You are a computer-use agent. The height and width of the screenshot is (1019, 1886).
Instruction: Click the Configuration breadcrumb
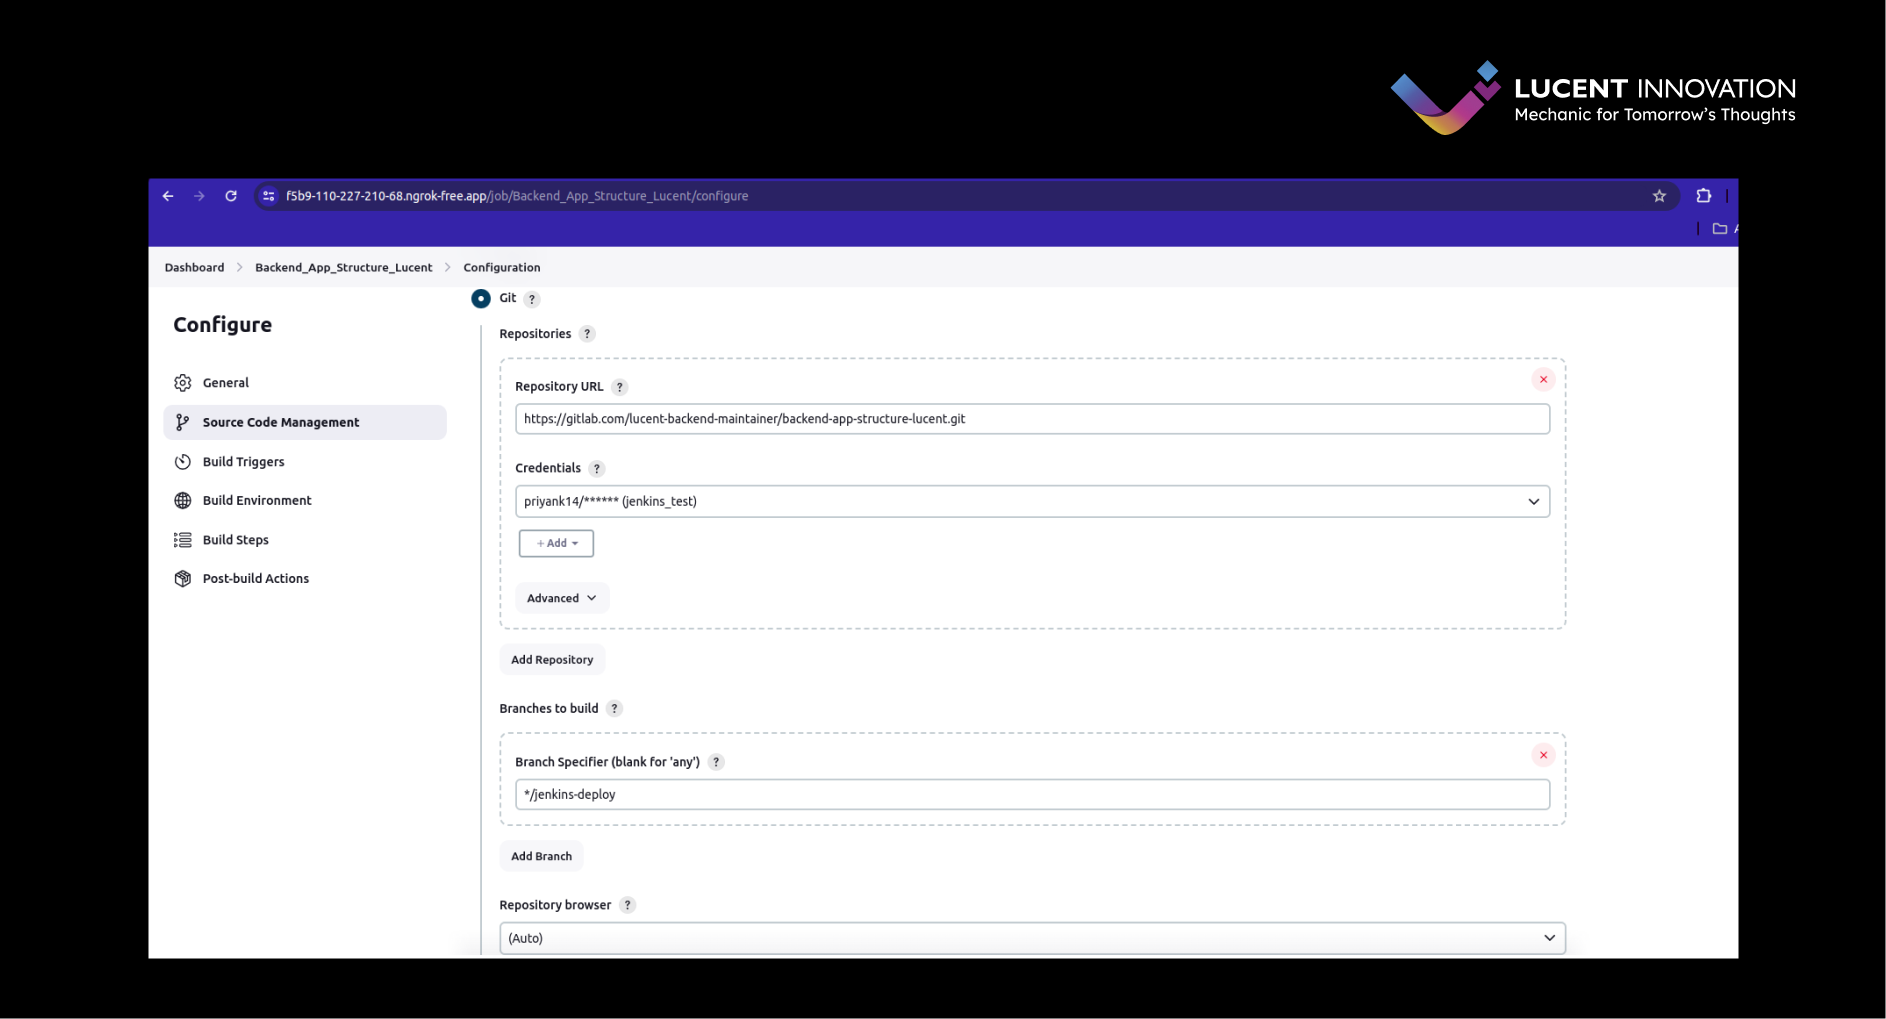coord(502,267)
